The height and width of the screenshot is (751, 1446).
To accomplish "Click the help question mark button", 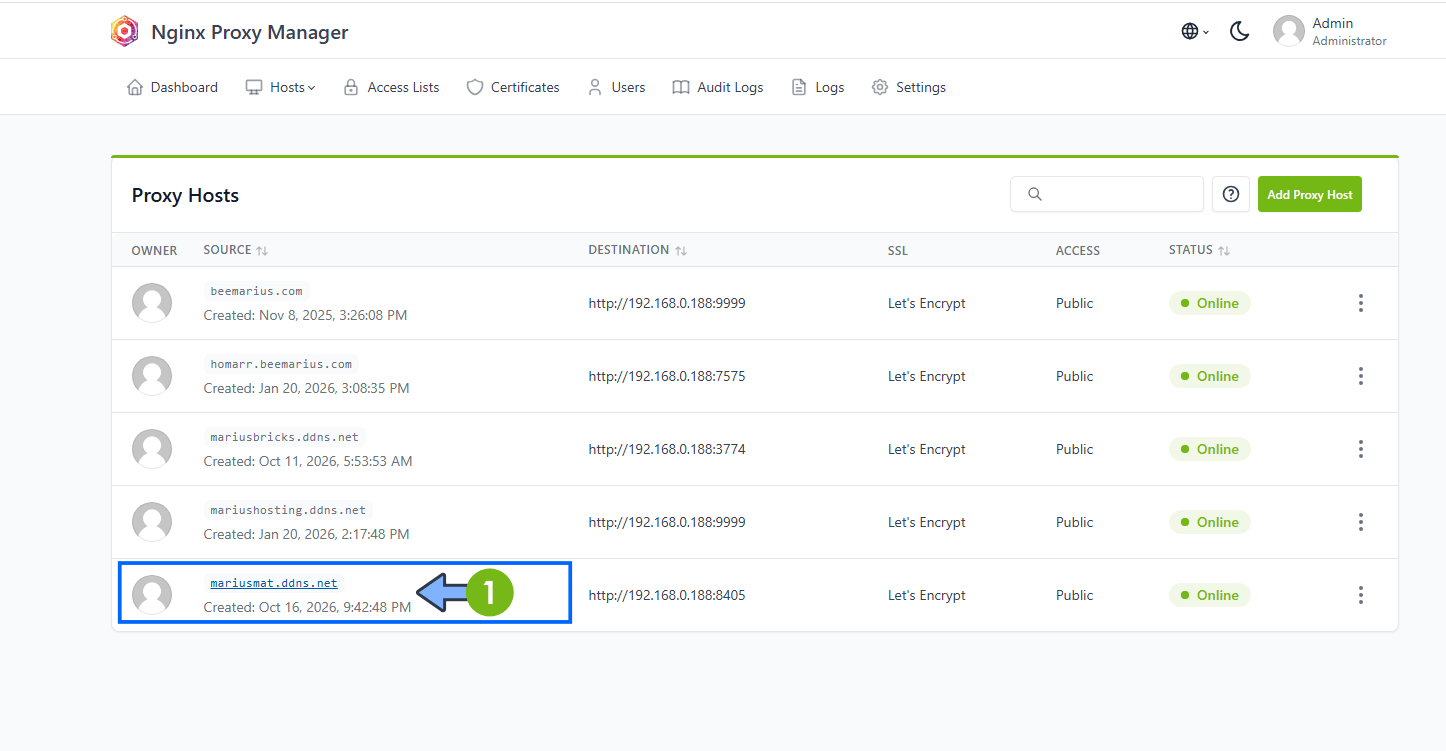I will point(1231,194).
